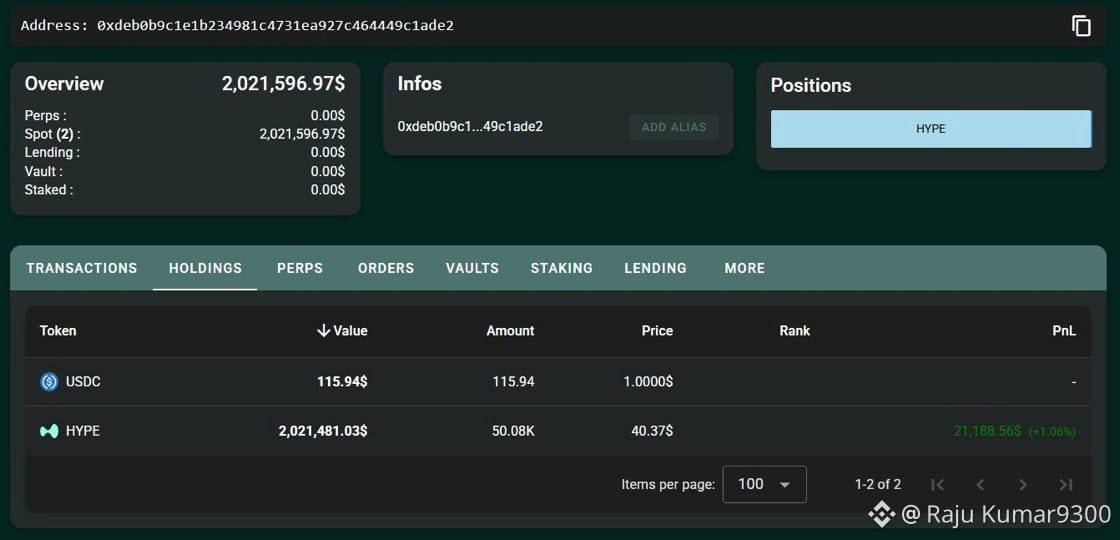Click the HYPE amount 50.08K

click(513, 431)
